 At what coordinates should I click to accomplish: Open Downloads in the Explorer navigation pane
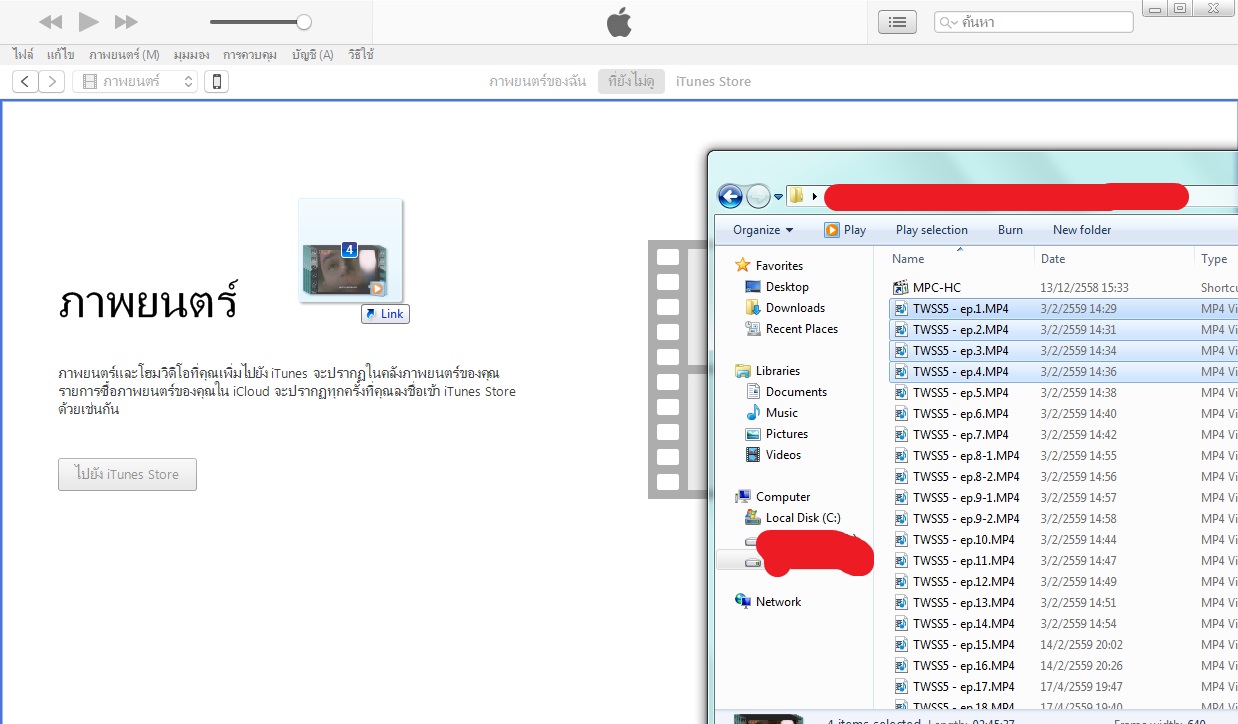(785, 308)
